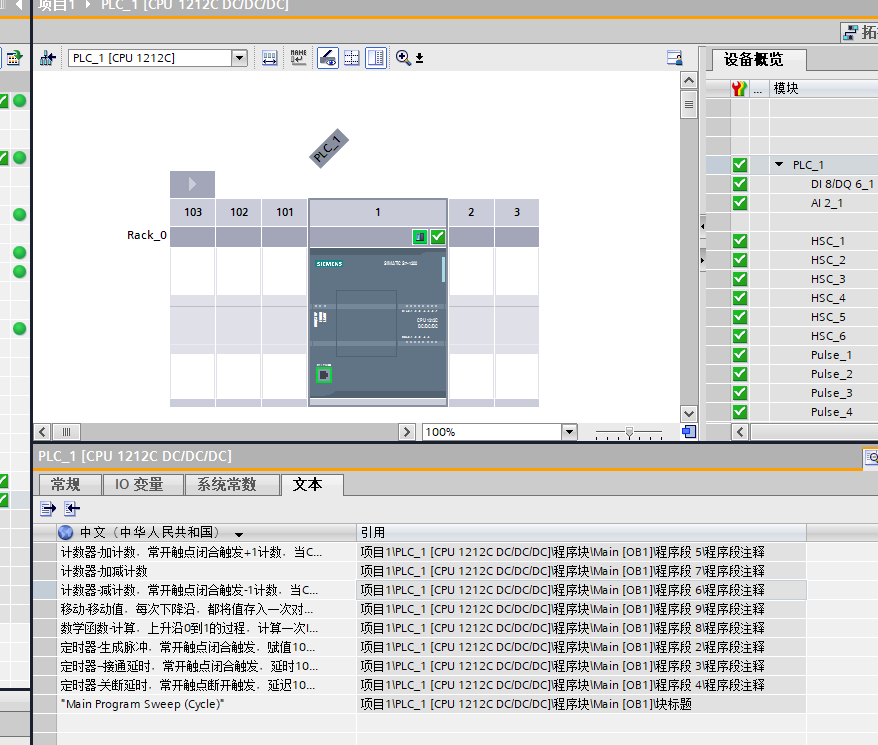Click the status check for Pulse_1
Viewport: 878px width, 745px height.
click(x=740, y=355)
